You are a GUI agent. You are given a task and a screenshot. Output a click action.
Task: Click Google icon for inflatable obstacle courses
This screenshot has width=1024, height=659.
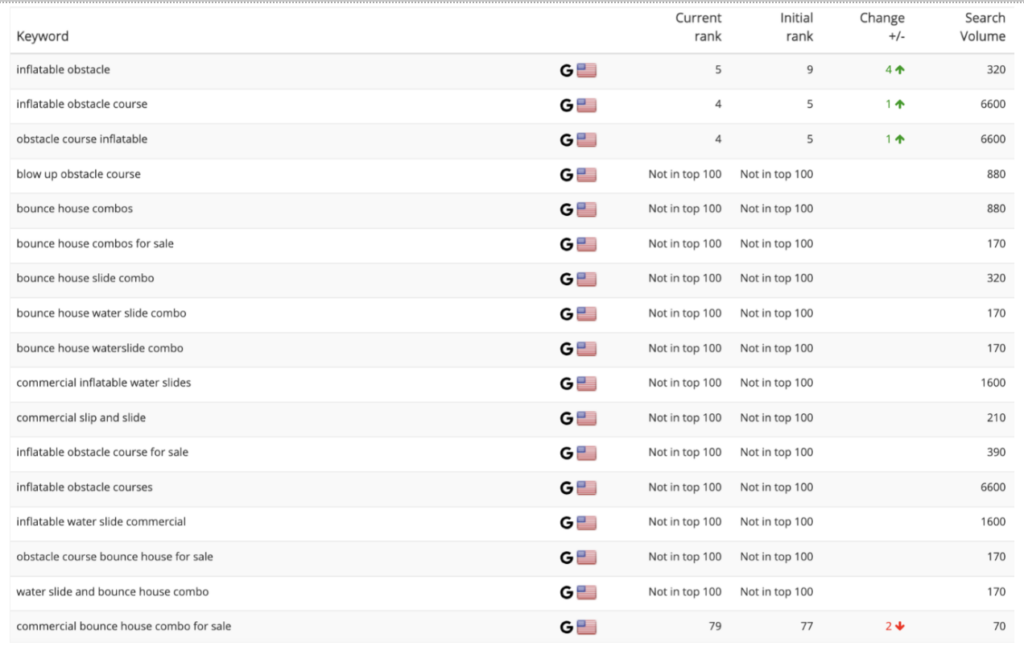pos(566,488)
